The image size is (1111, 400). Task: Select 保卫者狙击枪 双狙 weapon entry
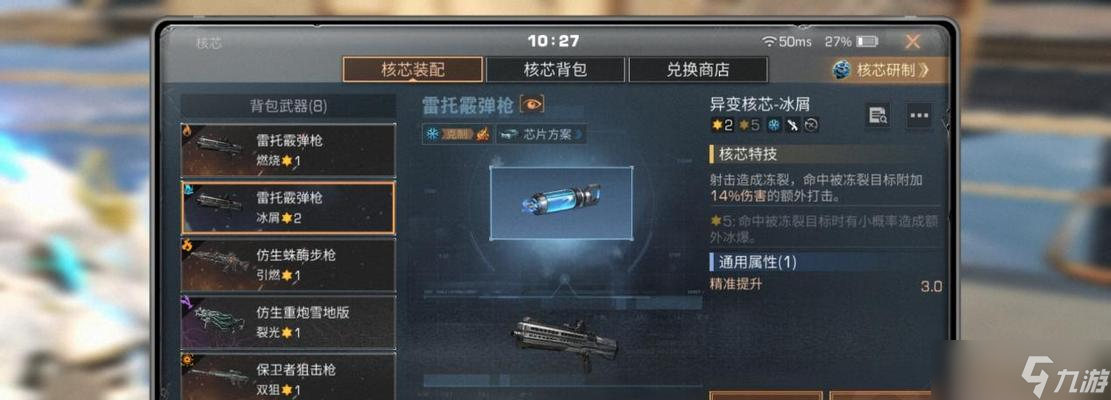(288, 377)
